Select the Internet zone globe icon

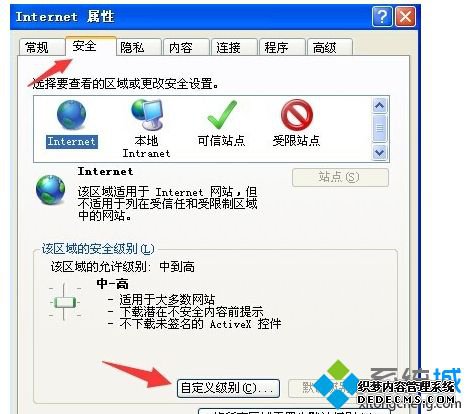coord(71,115)
